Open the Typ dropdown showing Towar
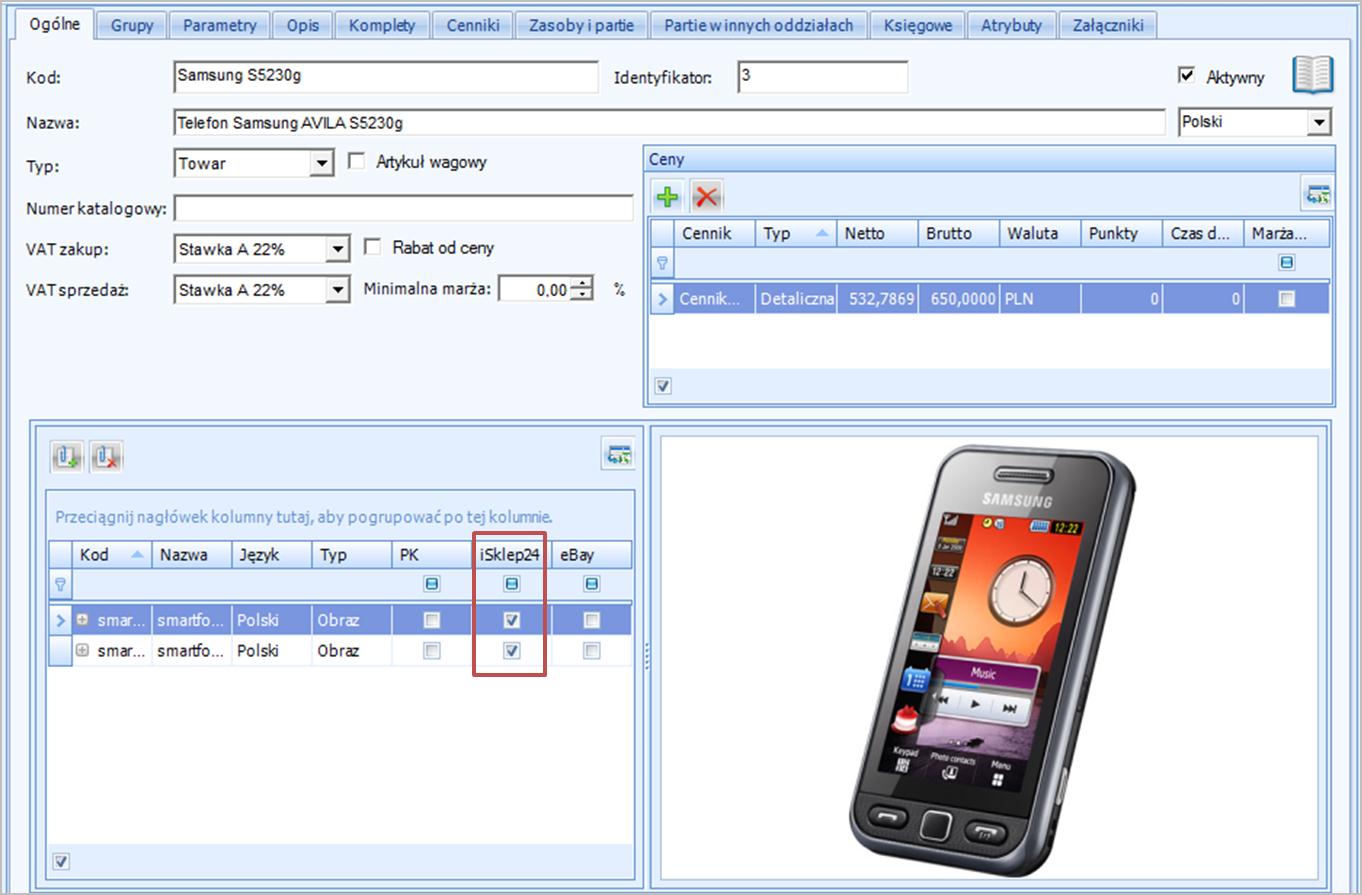Screen dimensions: 1362x895 coord(321,163)
